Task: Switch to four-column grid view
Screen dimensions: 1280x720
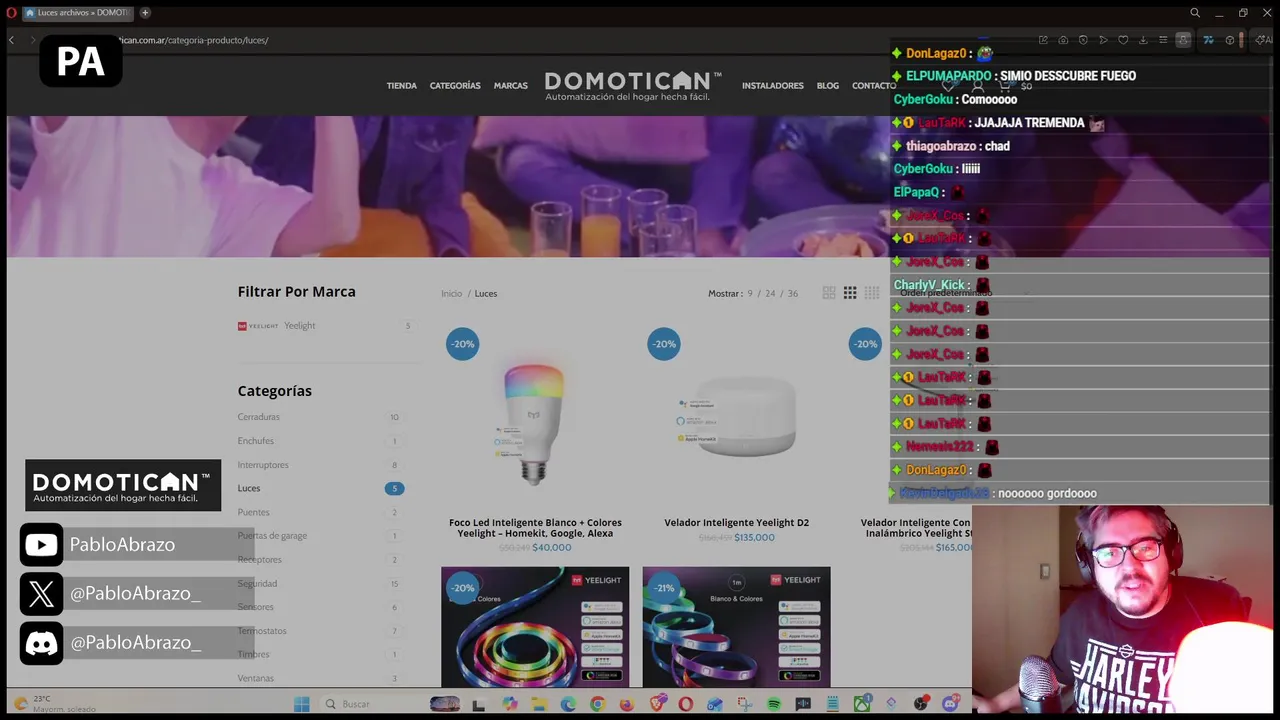Action: (x=872, y=293)
